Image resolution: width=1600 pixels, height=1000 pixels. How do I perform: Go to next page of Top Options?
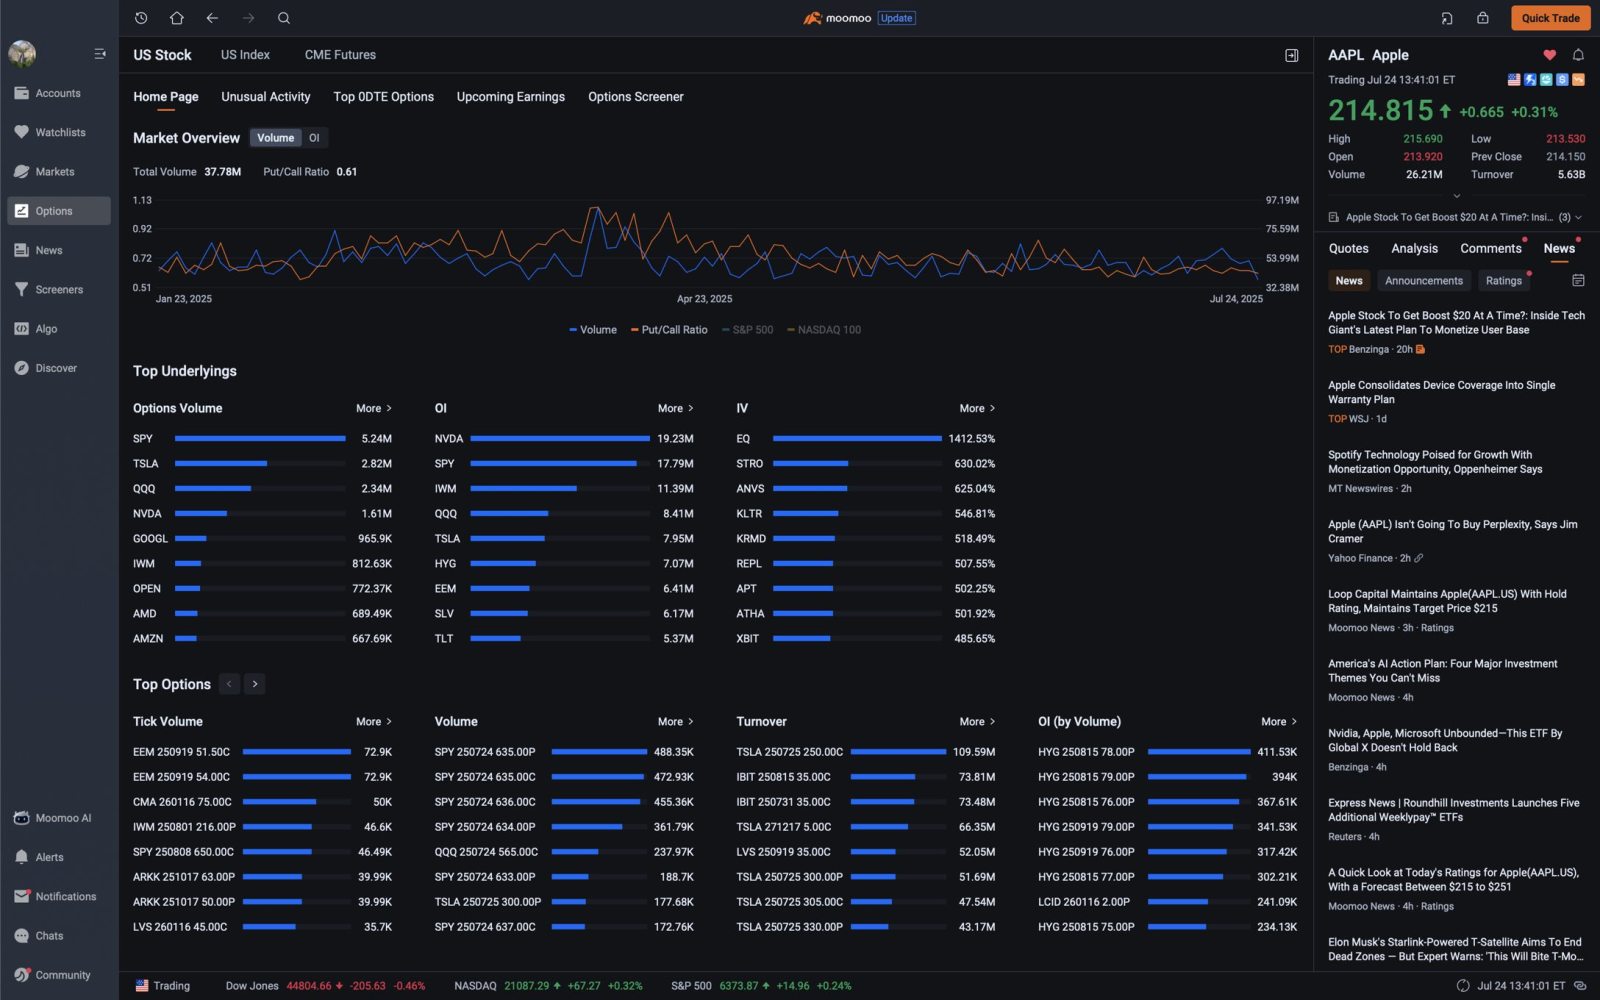pyautogui.click(x=255, y=684)
